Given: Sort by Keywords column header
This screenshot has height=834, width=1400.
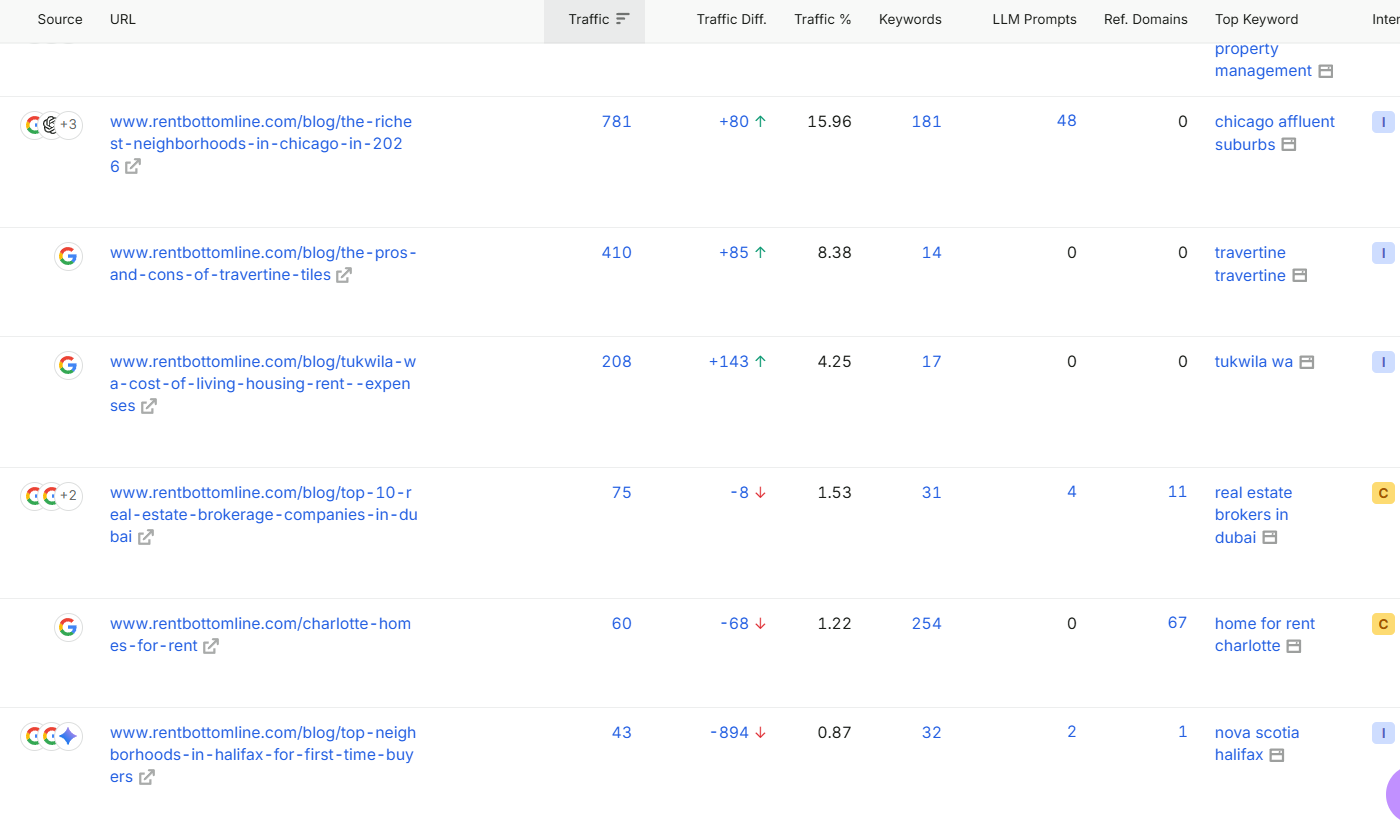Looking at the screenshot, I should [910, 20].
